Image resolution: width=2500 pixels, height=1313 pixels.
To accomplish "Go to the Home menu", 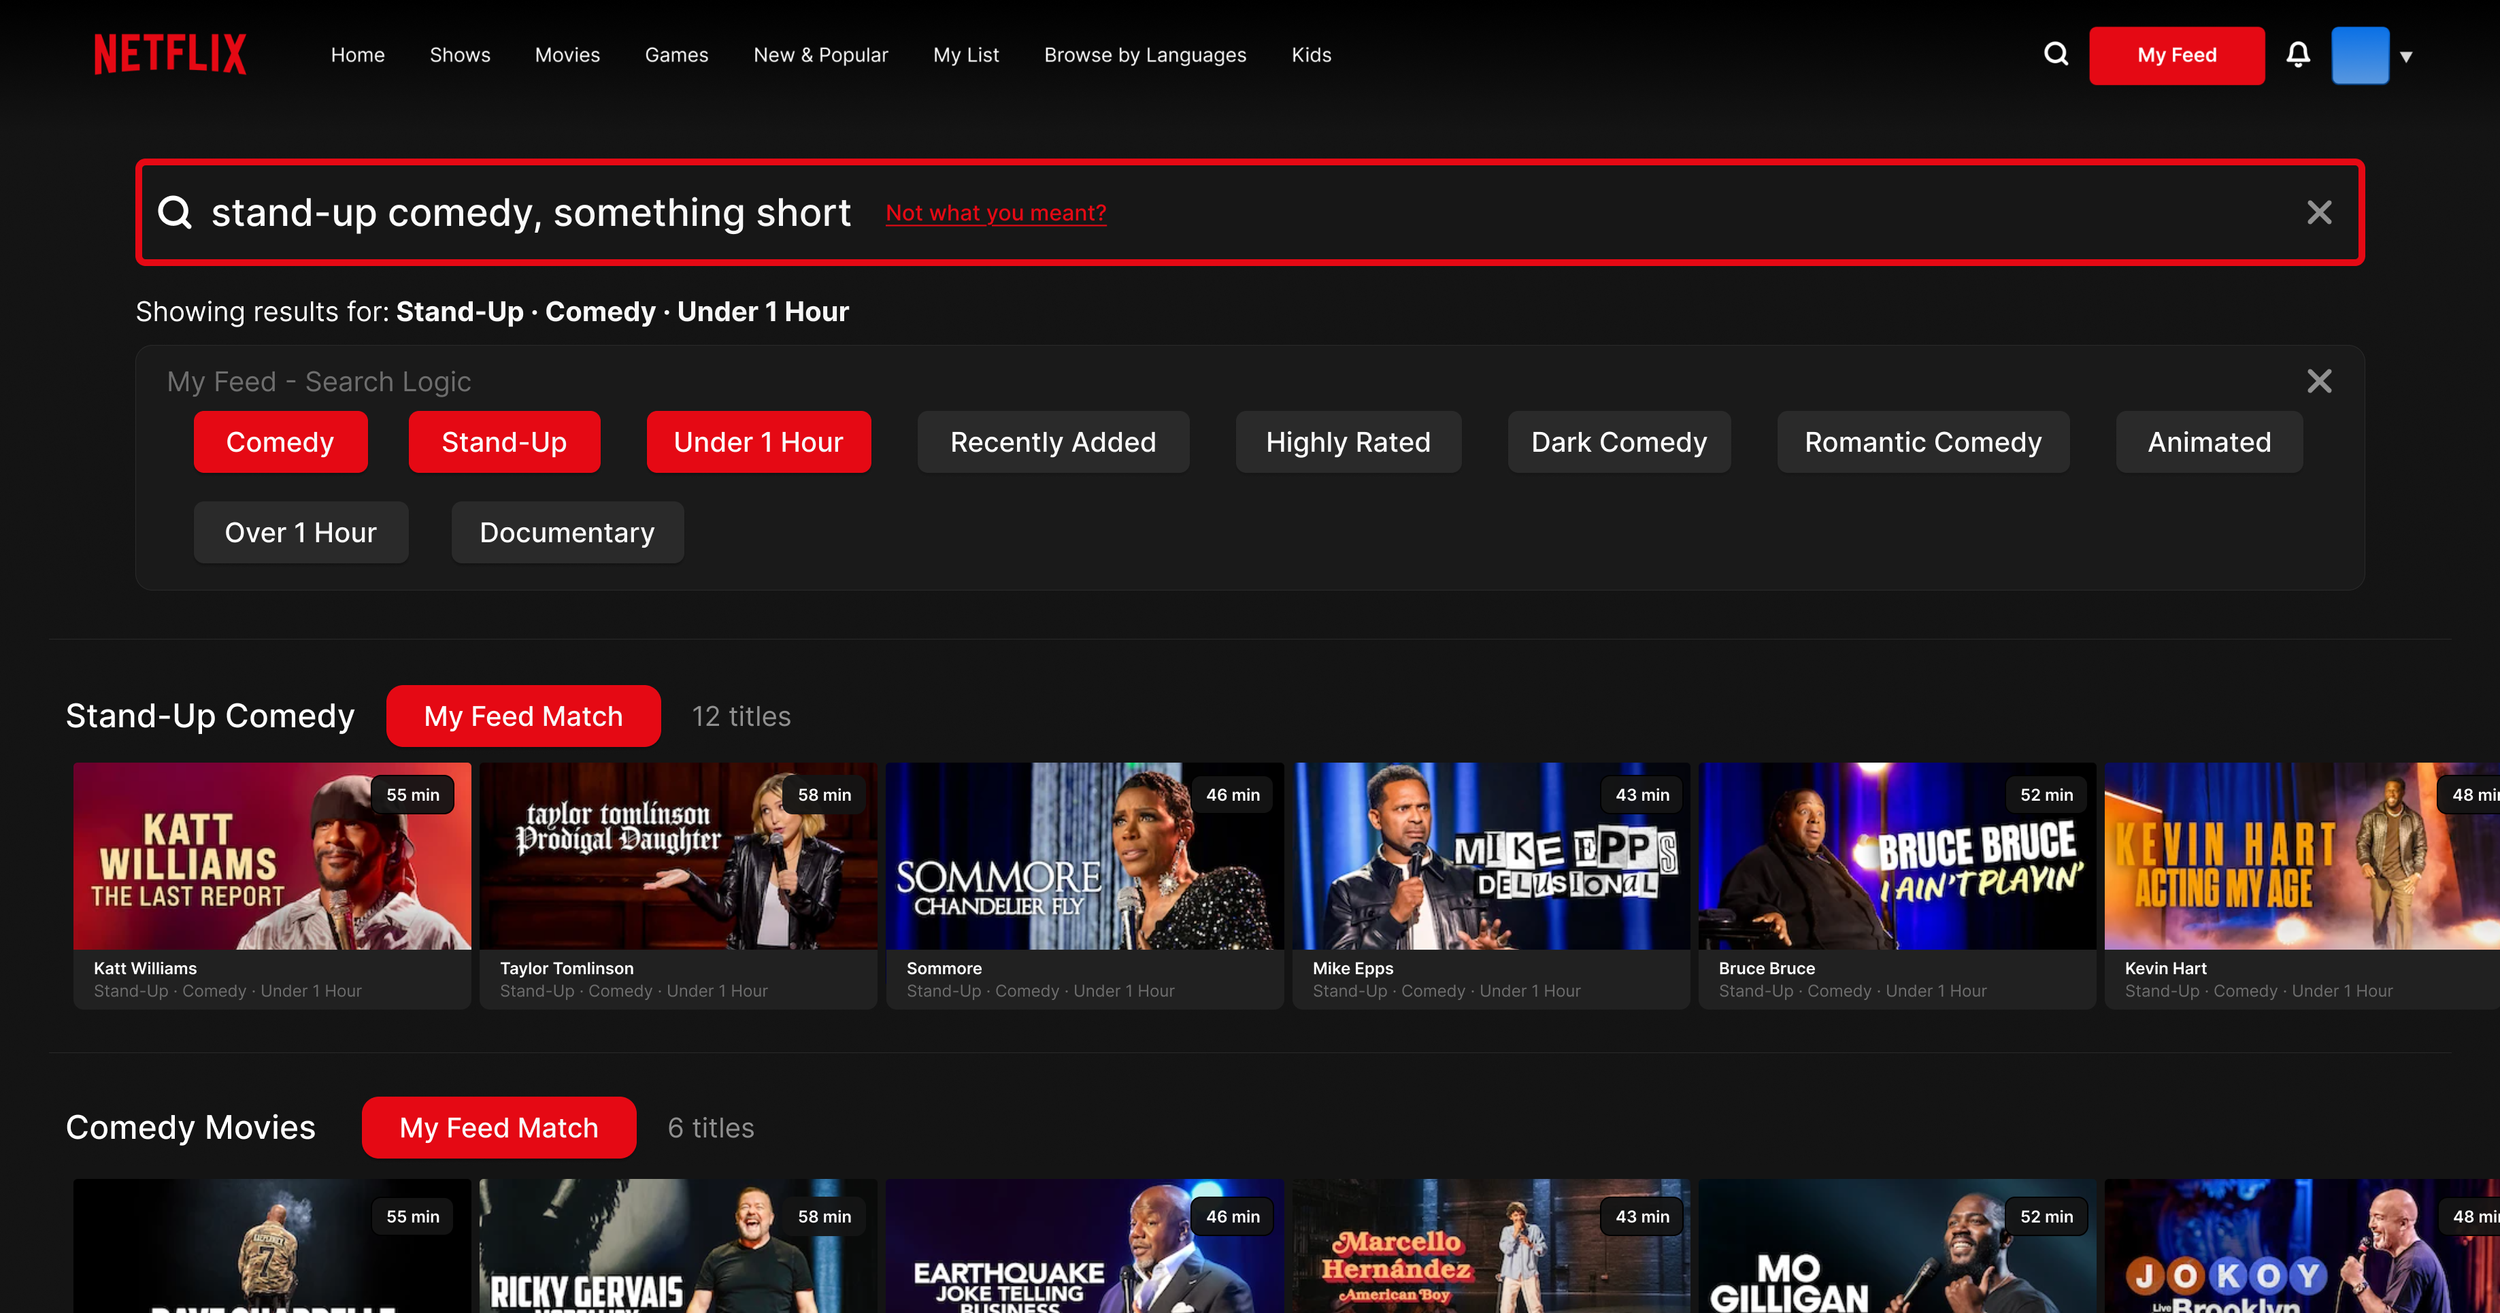I will click(358, 55).
